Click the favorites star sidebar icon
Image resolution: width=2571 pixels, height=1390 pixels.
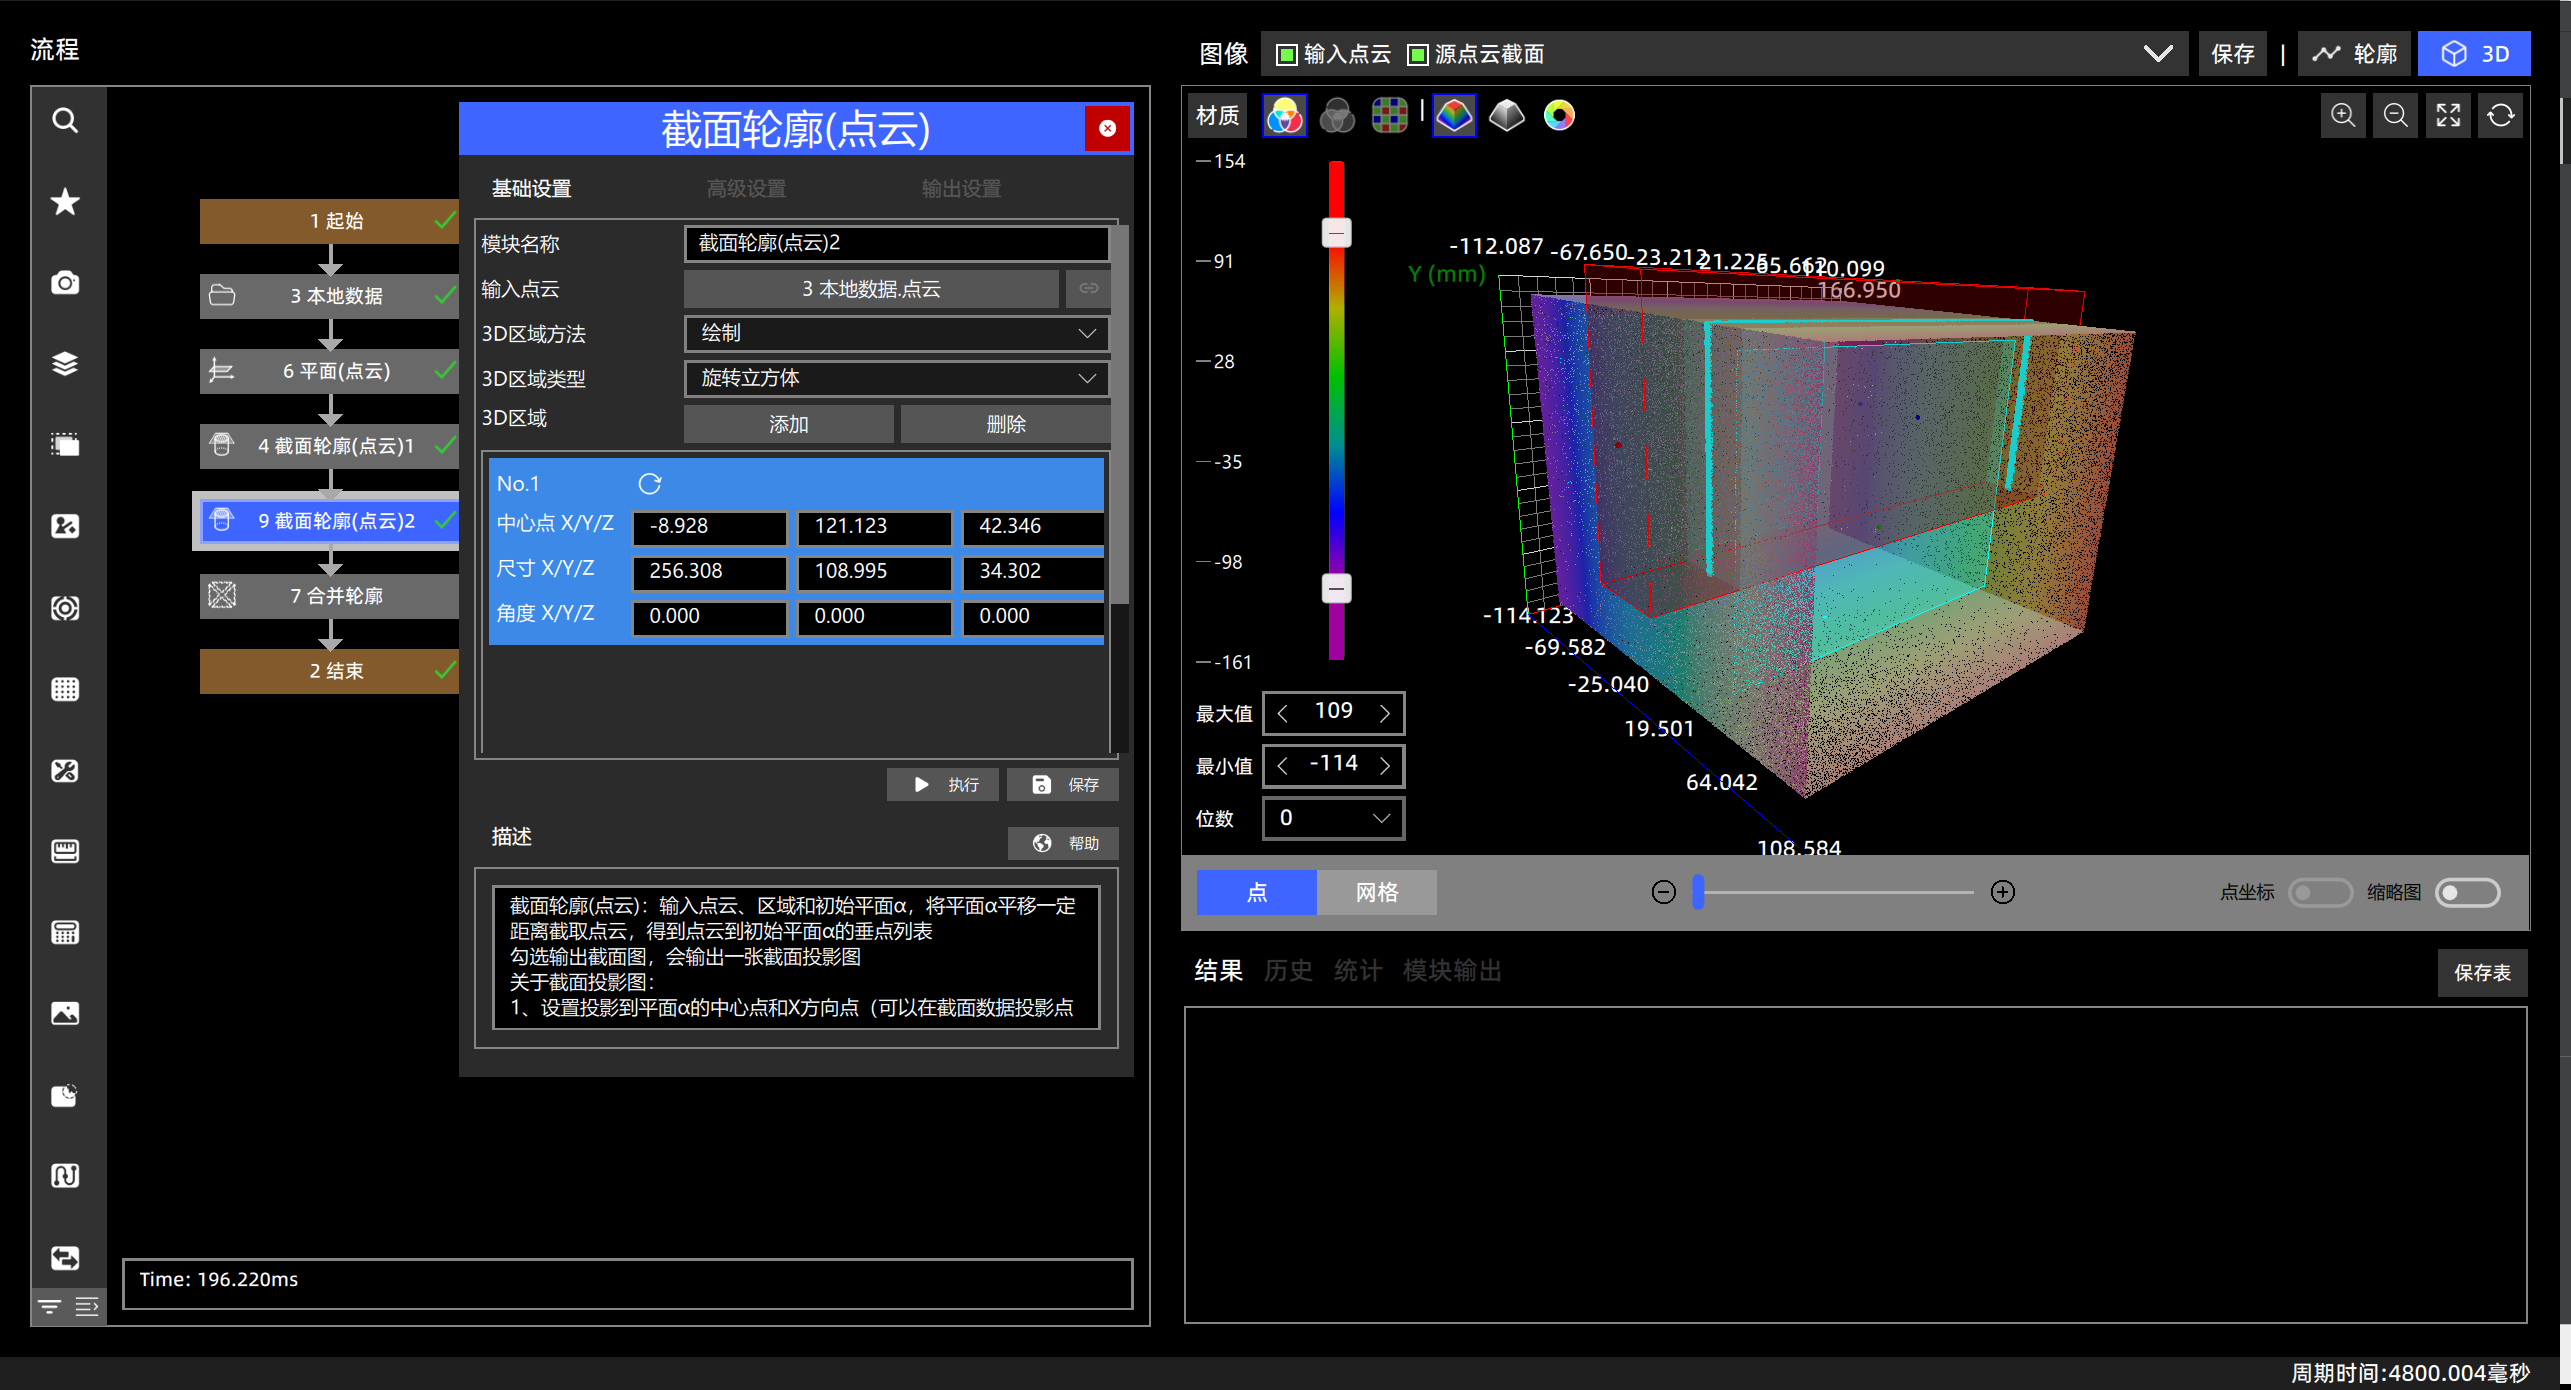click(65, 202)
